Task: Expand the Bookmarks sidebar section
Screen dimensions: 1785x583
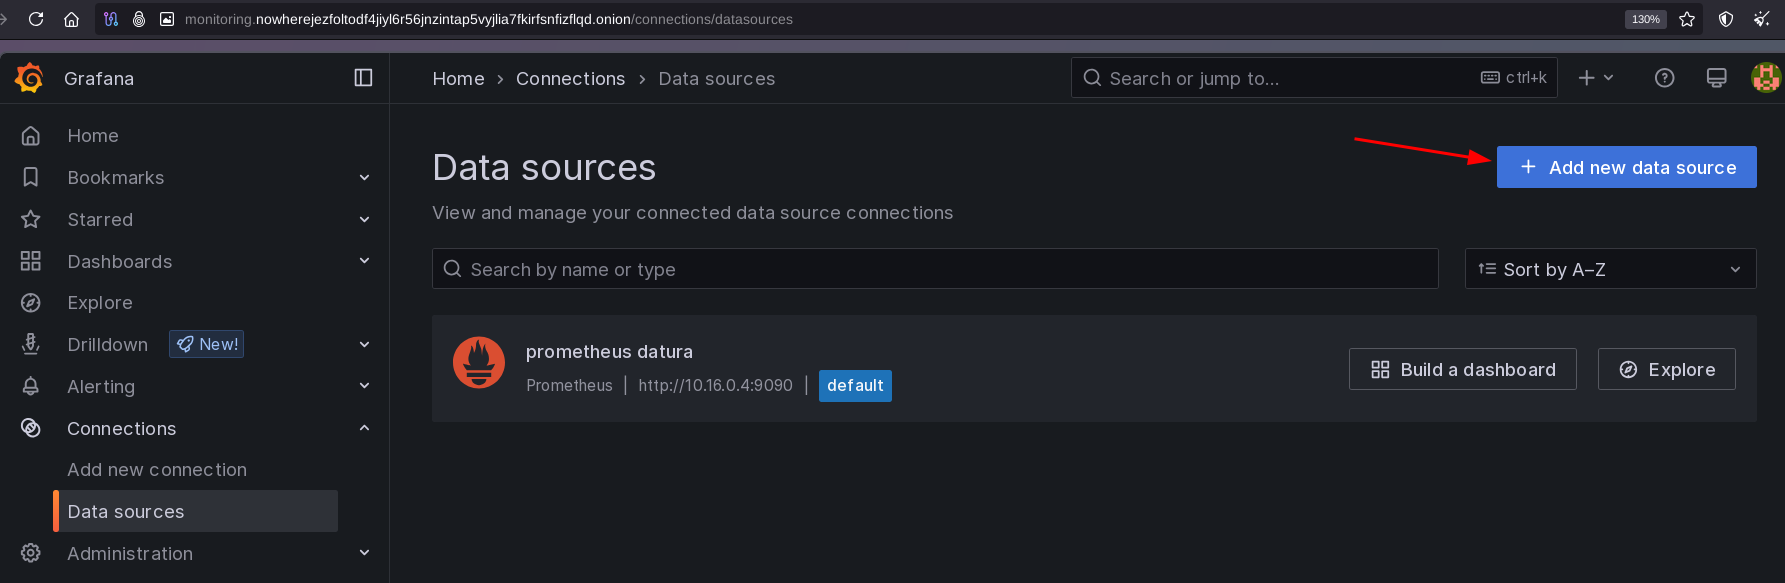Action: point(364,178)
